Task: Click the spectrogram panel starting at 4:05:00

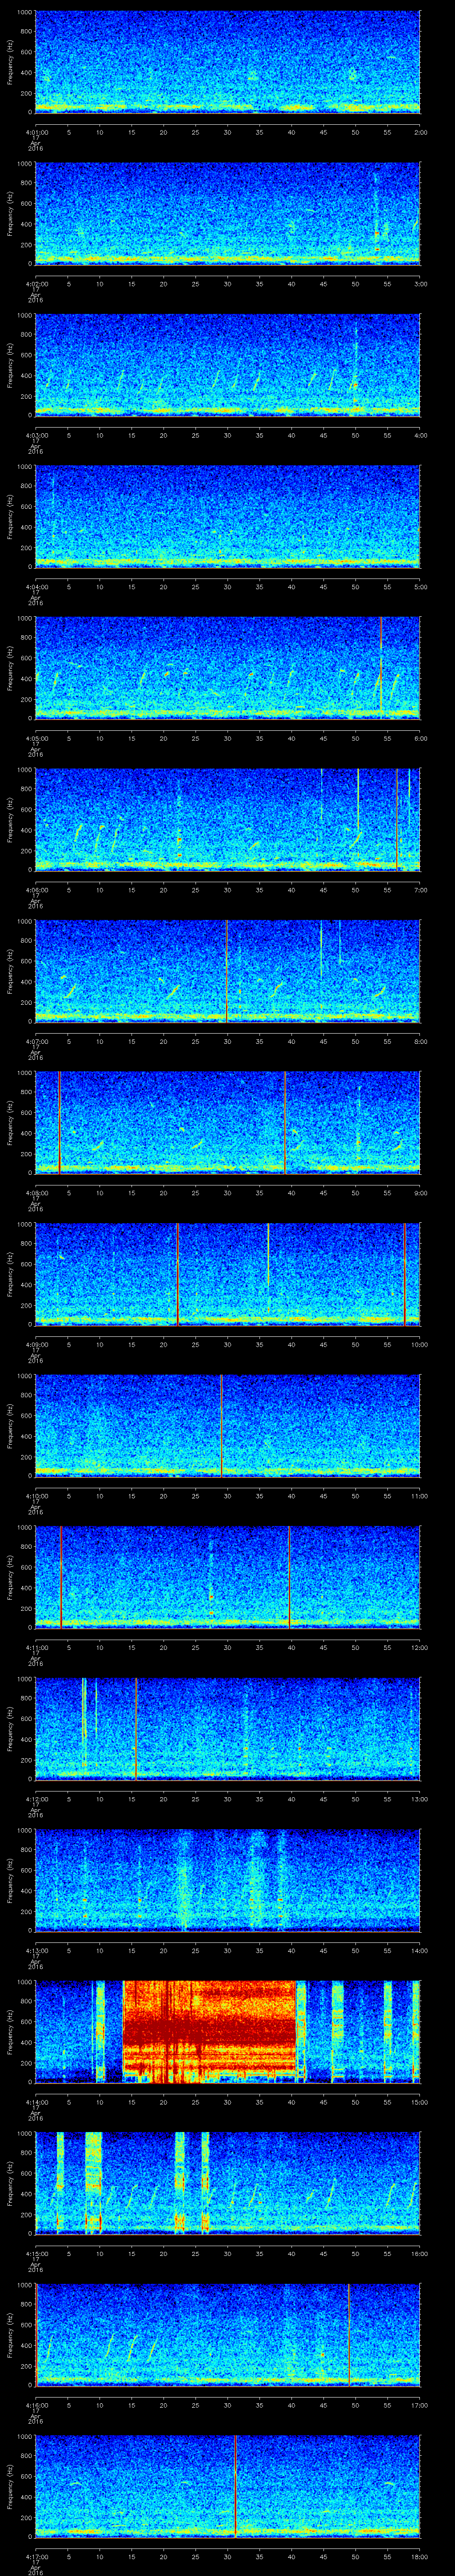Action: point(228,668)
